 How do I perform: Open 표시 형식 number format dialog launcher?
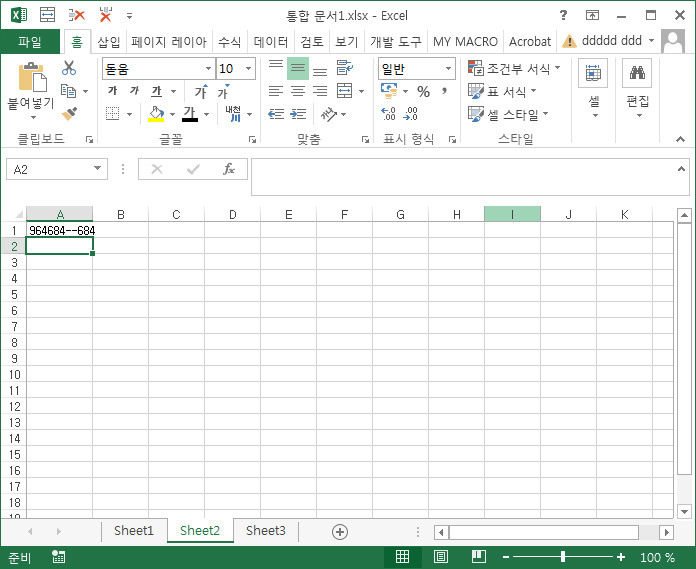coord(452,140)
